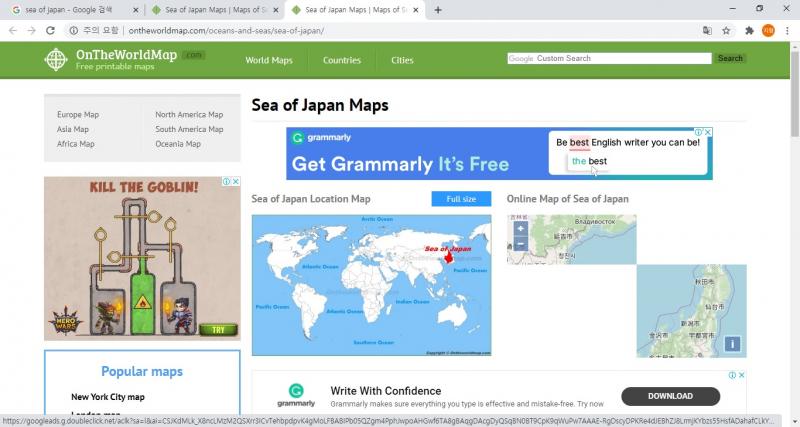The image size is (800, 427).
Task: Open the Cities navigation item
Action: (402, 60)
